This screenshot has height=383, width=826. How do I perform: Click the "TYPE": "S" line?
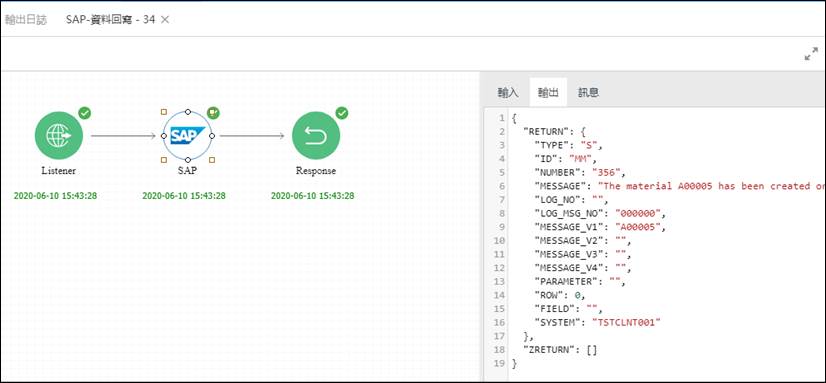(568, 145)
